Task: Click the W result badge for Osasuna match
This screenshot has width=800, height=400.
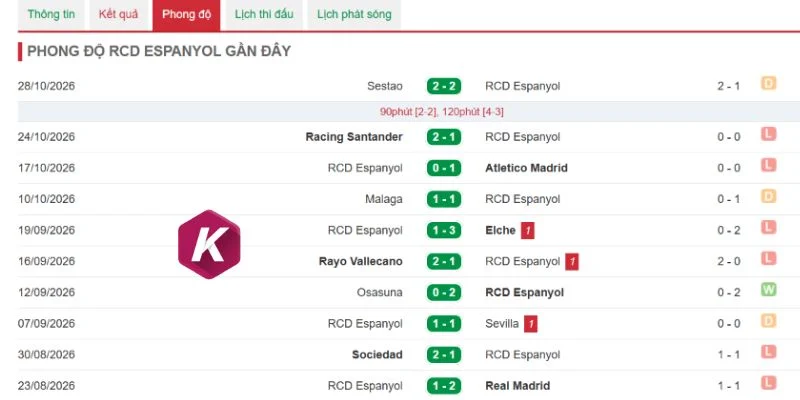Action: point(768,290)
